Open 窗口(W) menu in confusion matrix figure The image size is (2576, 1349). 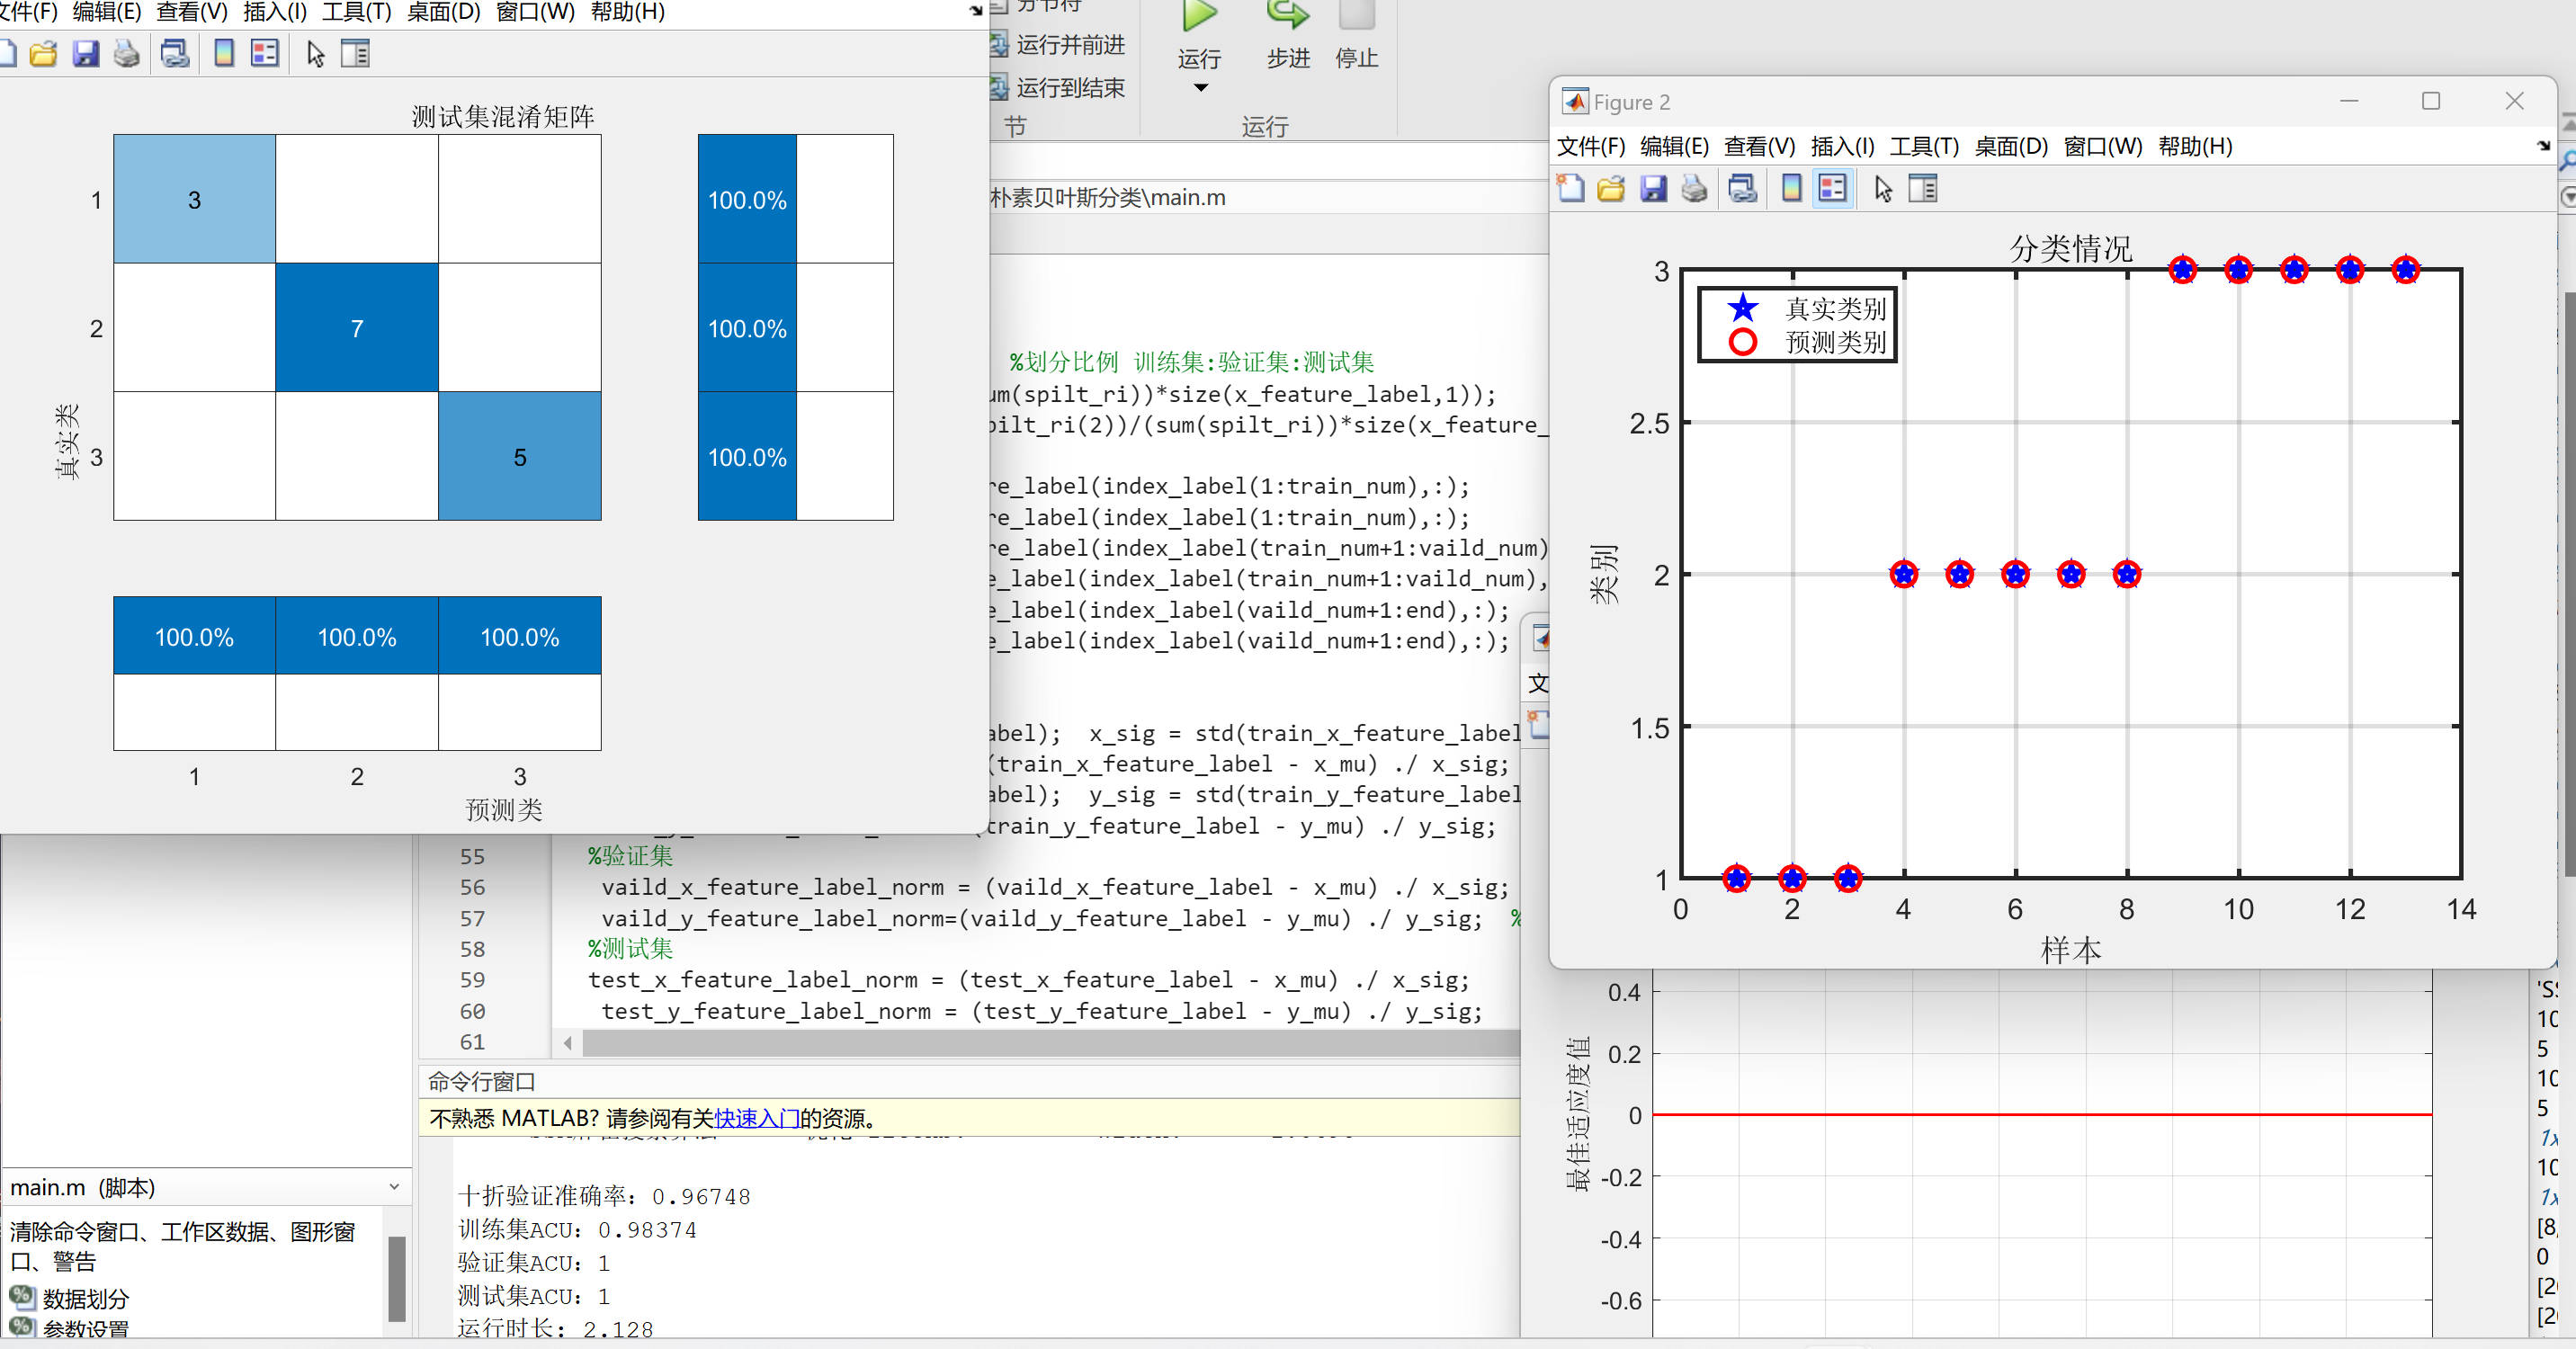point(535,12)
